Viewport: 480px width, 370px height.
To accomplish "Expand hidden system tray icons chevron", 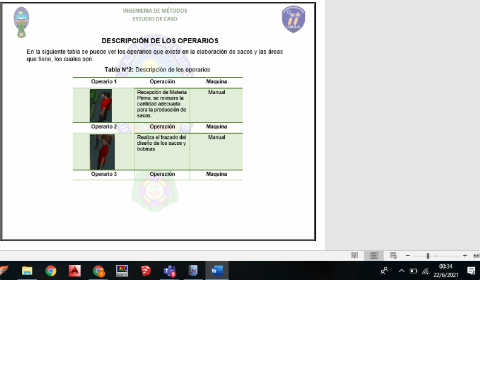I will pos(401,271).
